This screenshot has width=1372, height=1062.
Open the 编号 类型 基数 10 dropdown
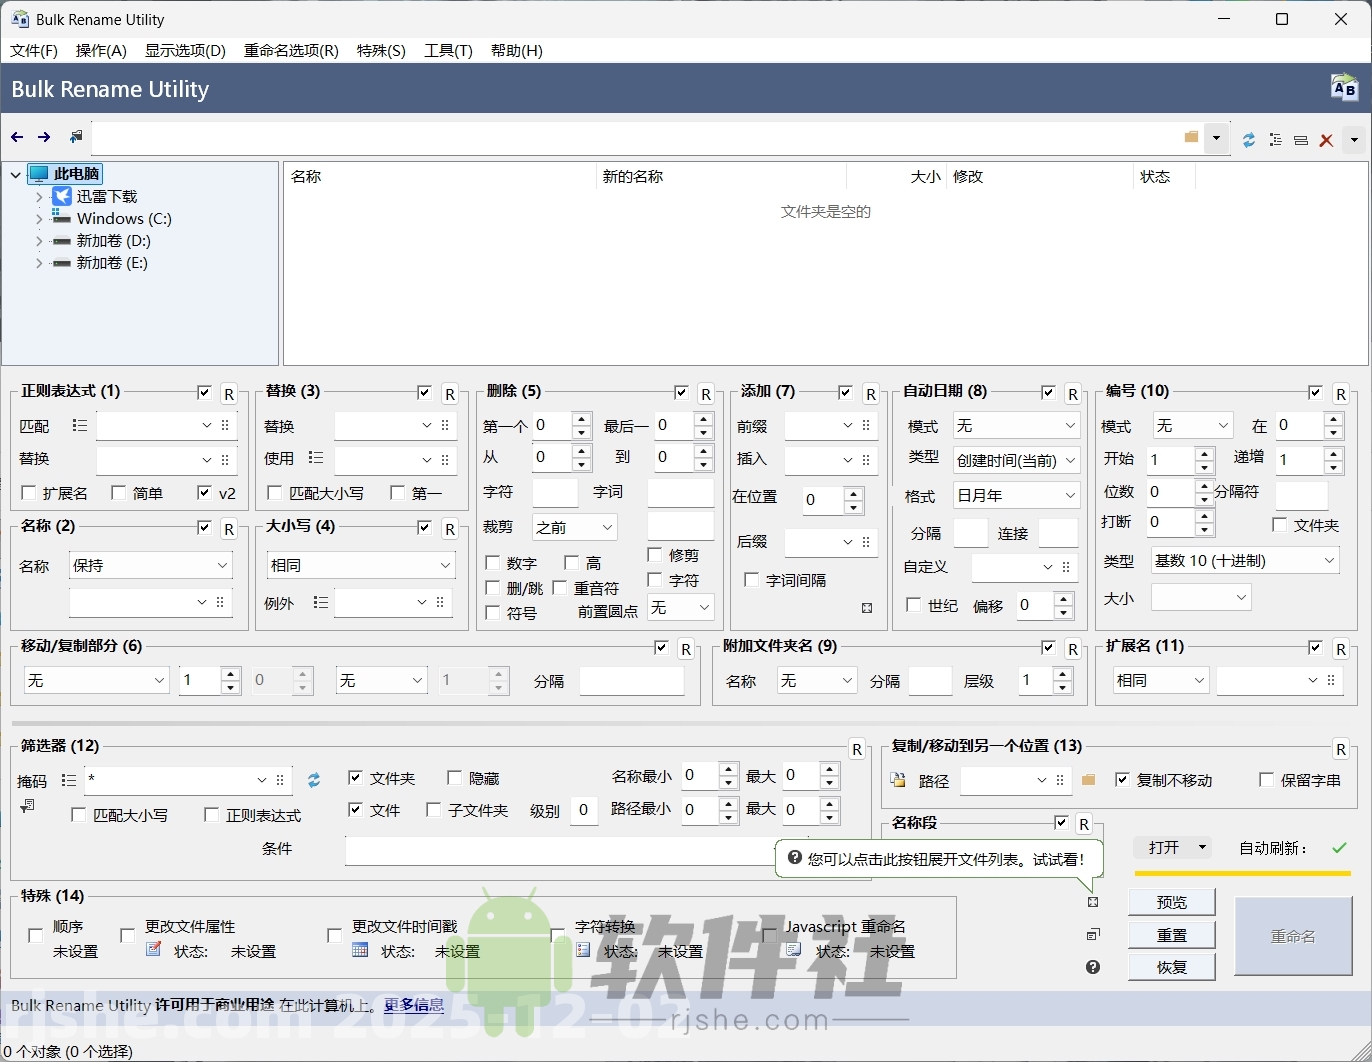1244,561
